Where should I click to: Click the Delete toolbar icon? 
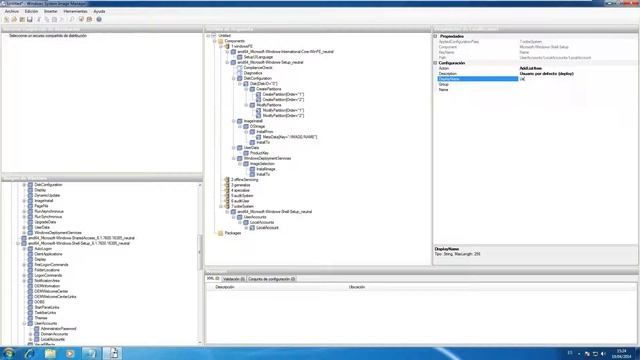point(62,20)
